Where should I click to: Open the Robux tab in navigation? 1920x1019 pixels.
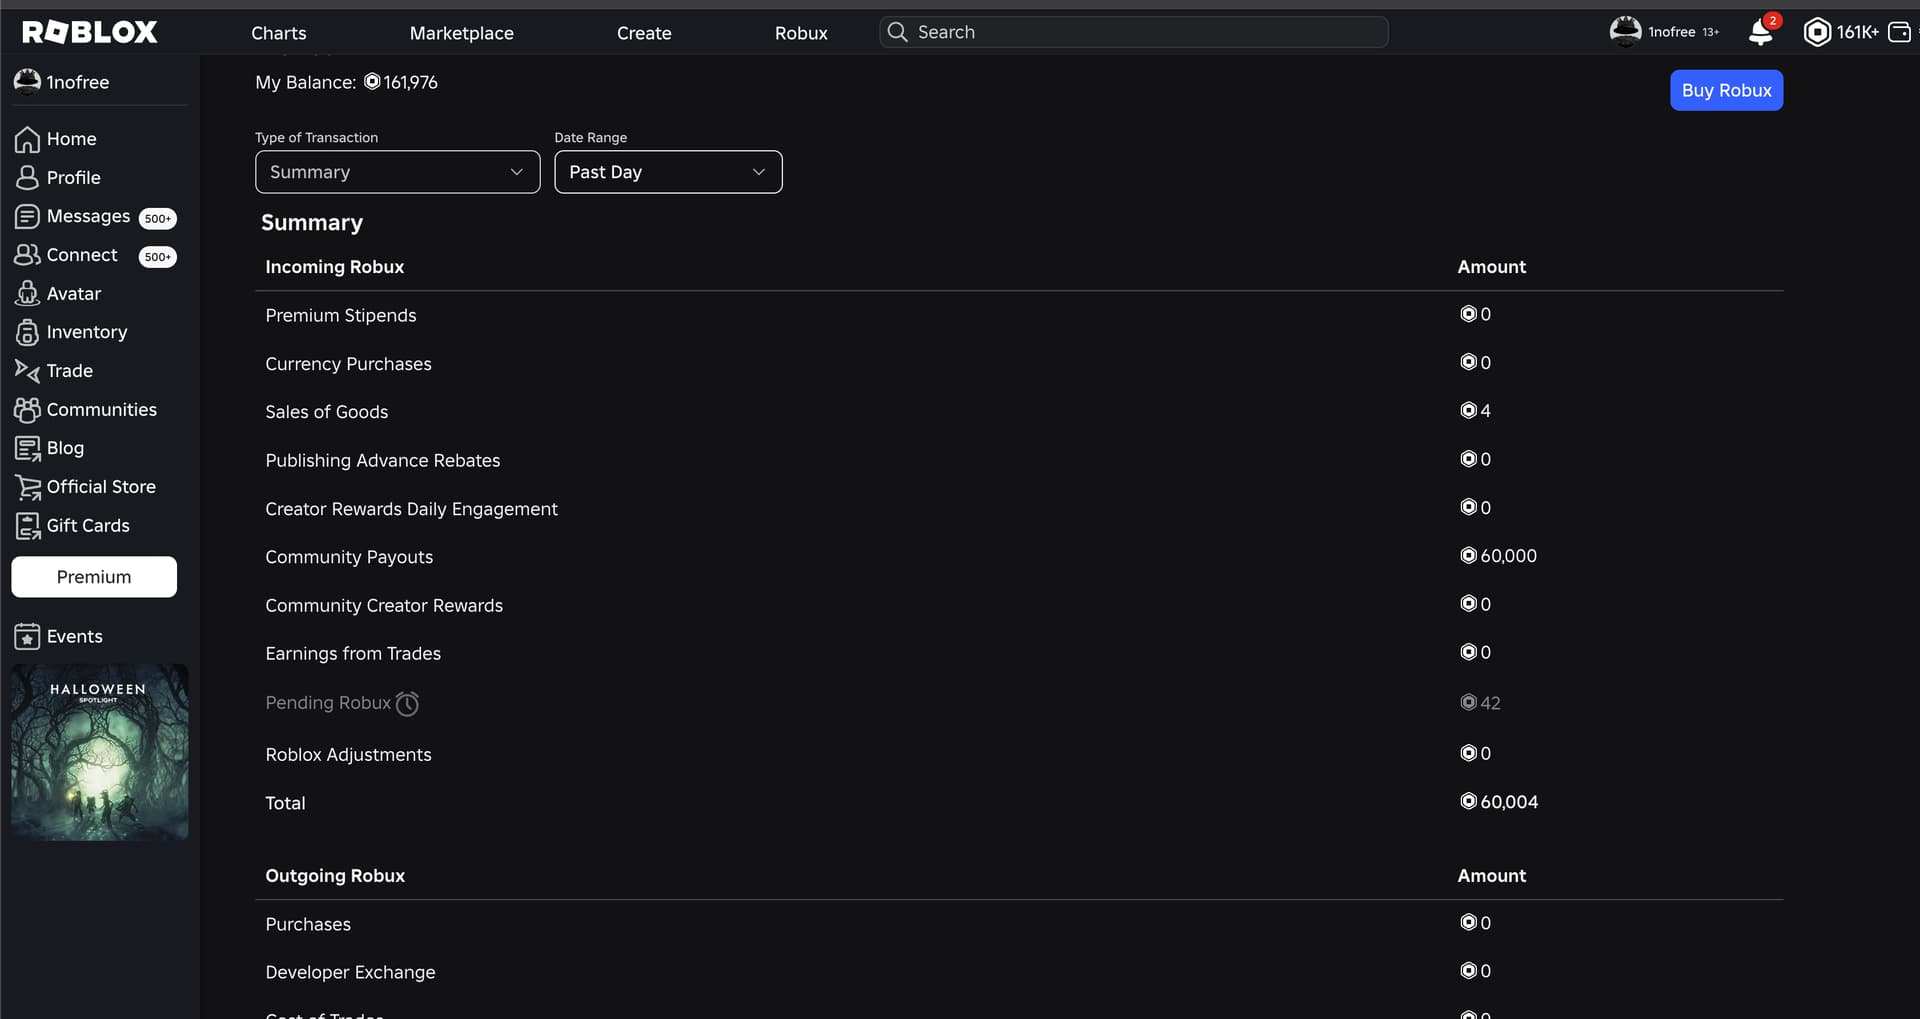(801, 33)
